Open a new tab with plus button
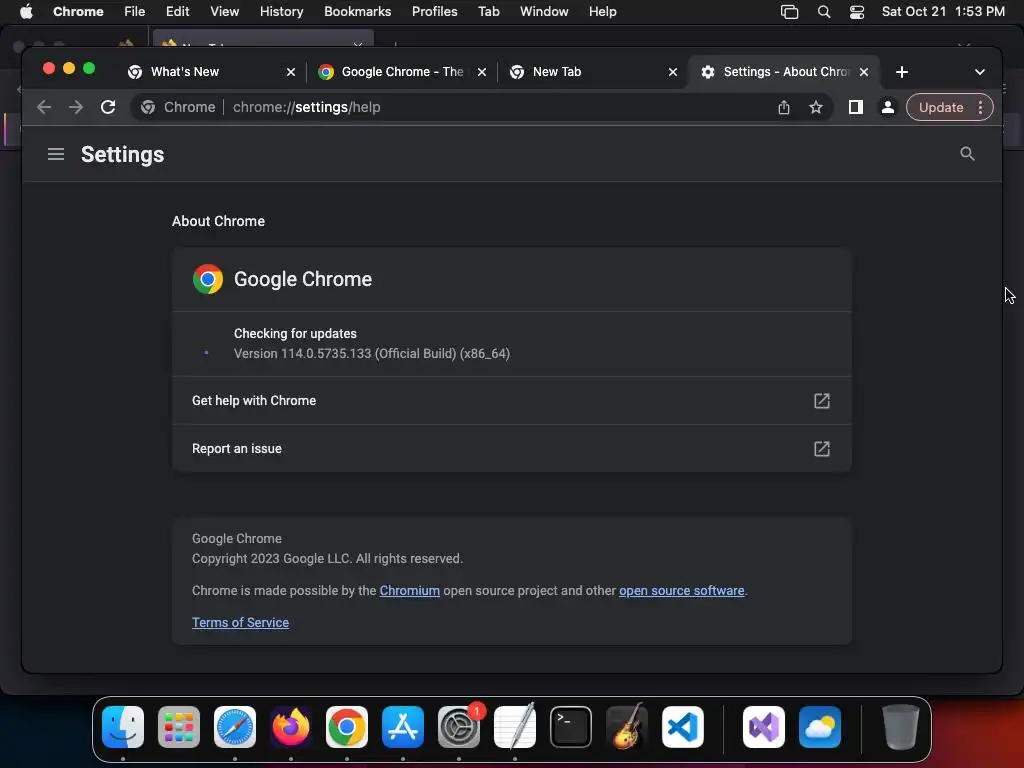 902,72
